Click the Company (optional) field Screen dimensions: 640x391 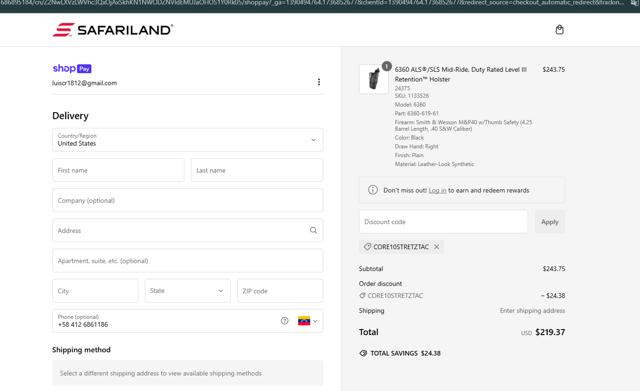click(x=188, y=200)
